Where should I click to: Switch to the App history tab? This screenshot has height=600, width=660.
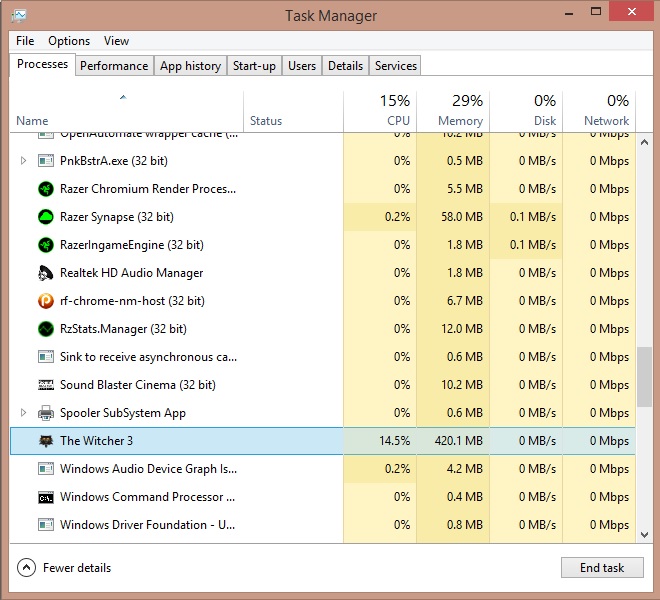[190, 66]
